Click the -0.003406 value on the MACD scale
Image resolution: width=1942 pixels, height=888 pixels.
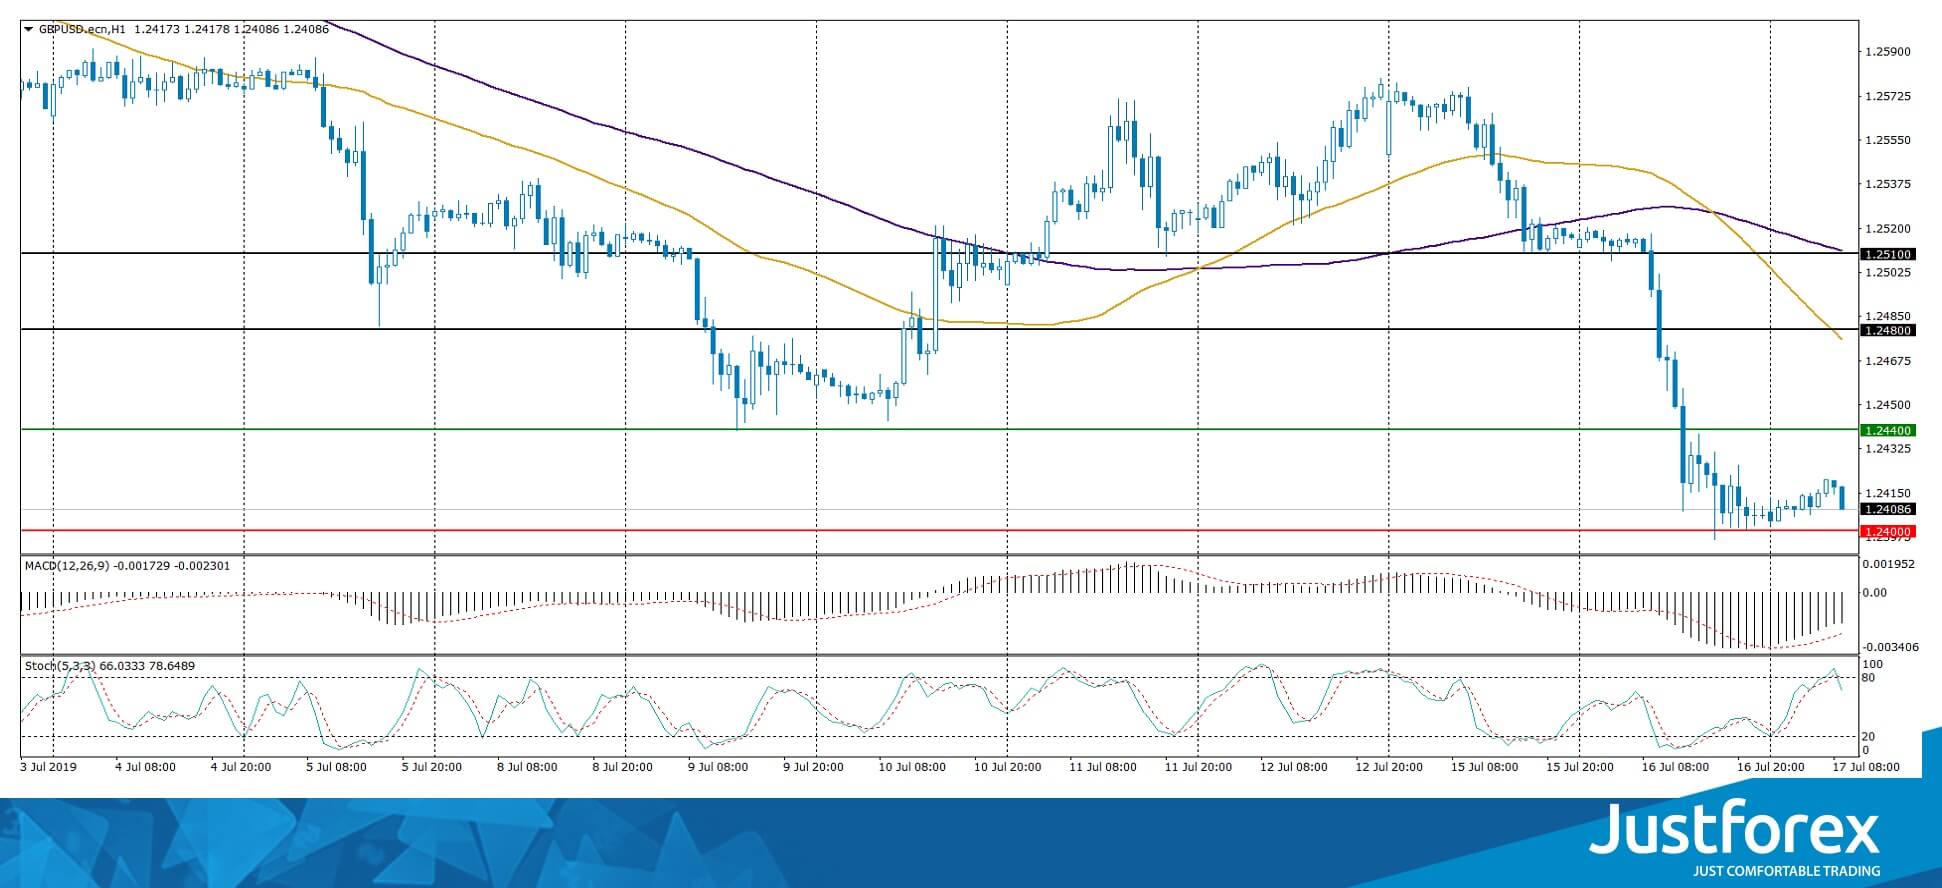click(x=1892, y=647)
